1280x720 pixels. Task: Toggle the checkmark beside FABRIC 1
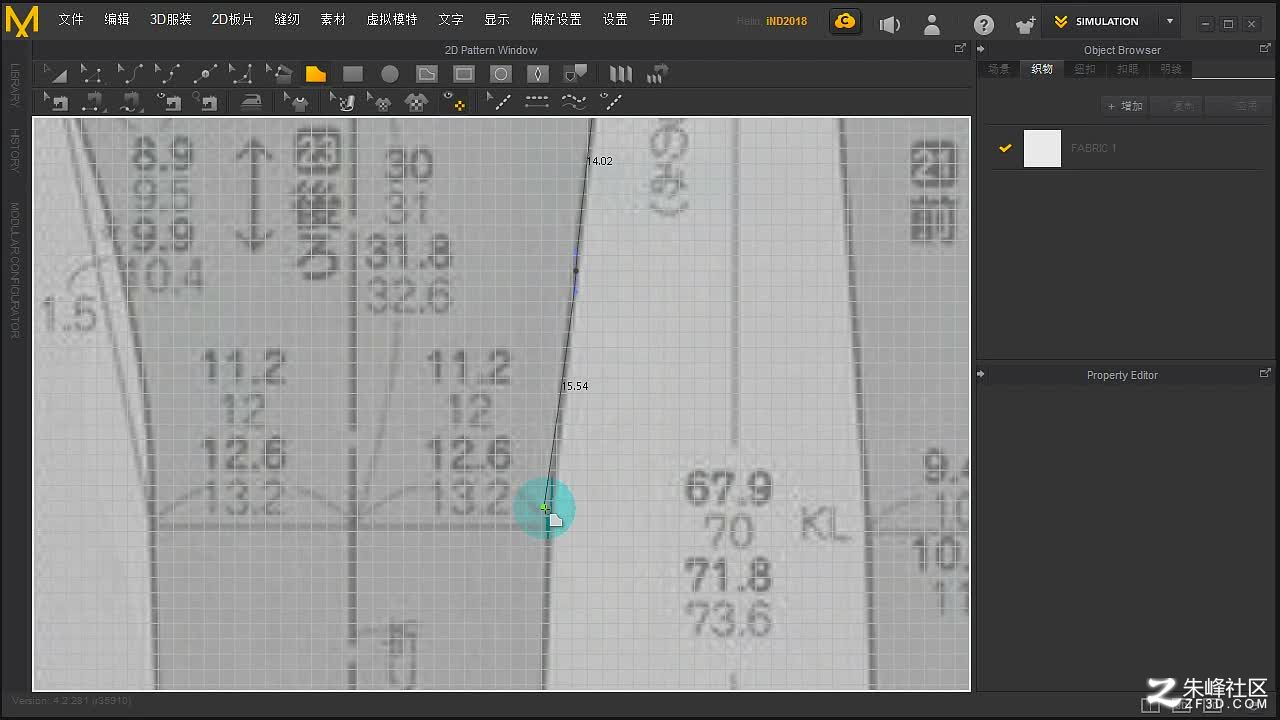click(1005, 148)
